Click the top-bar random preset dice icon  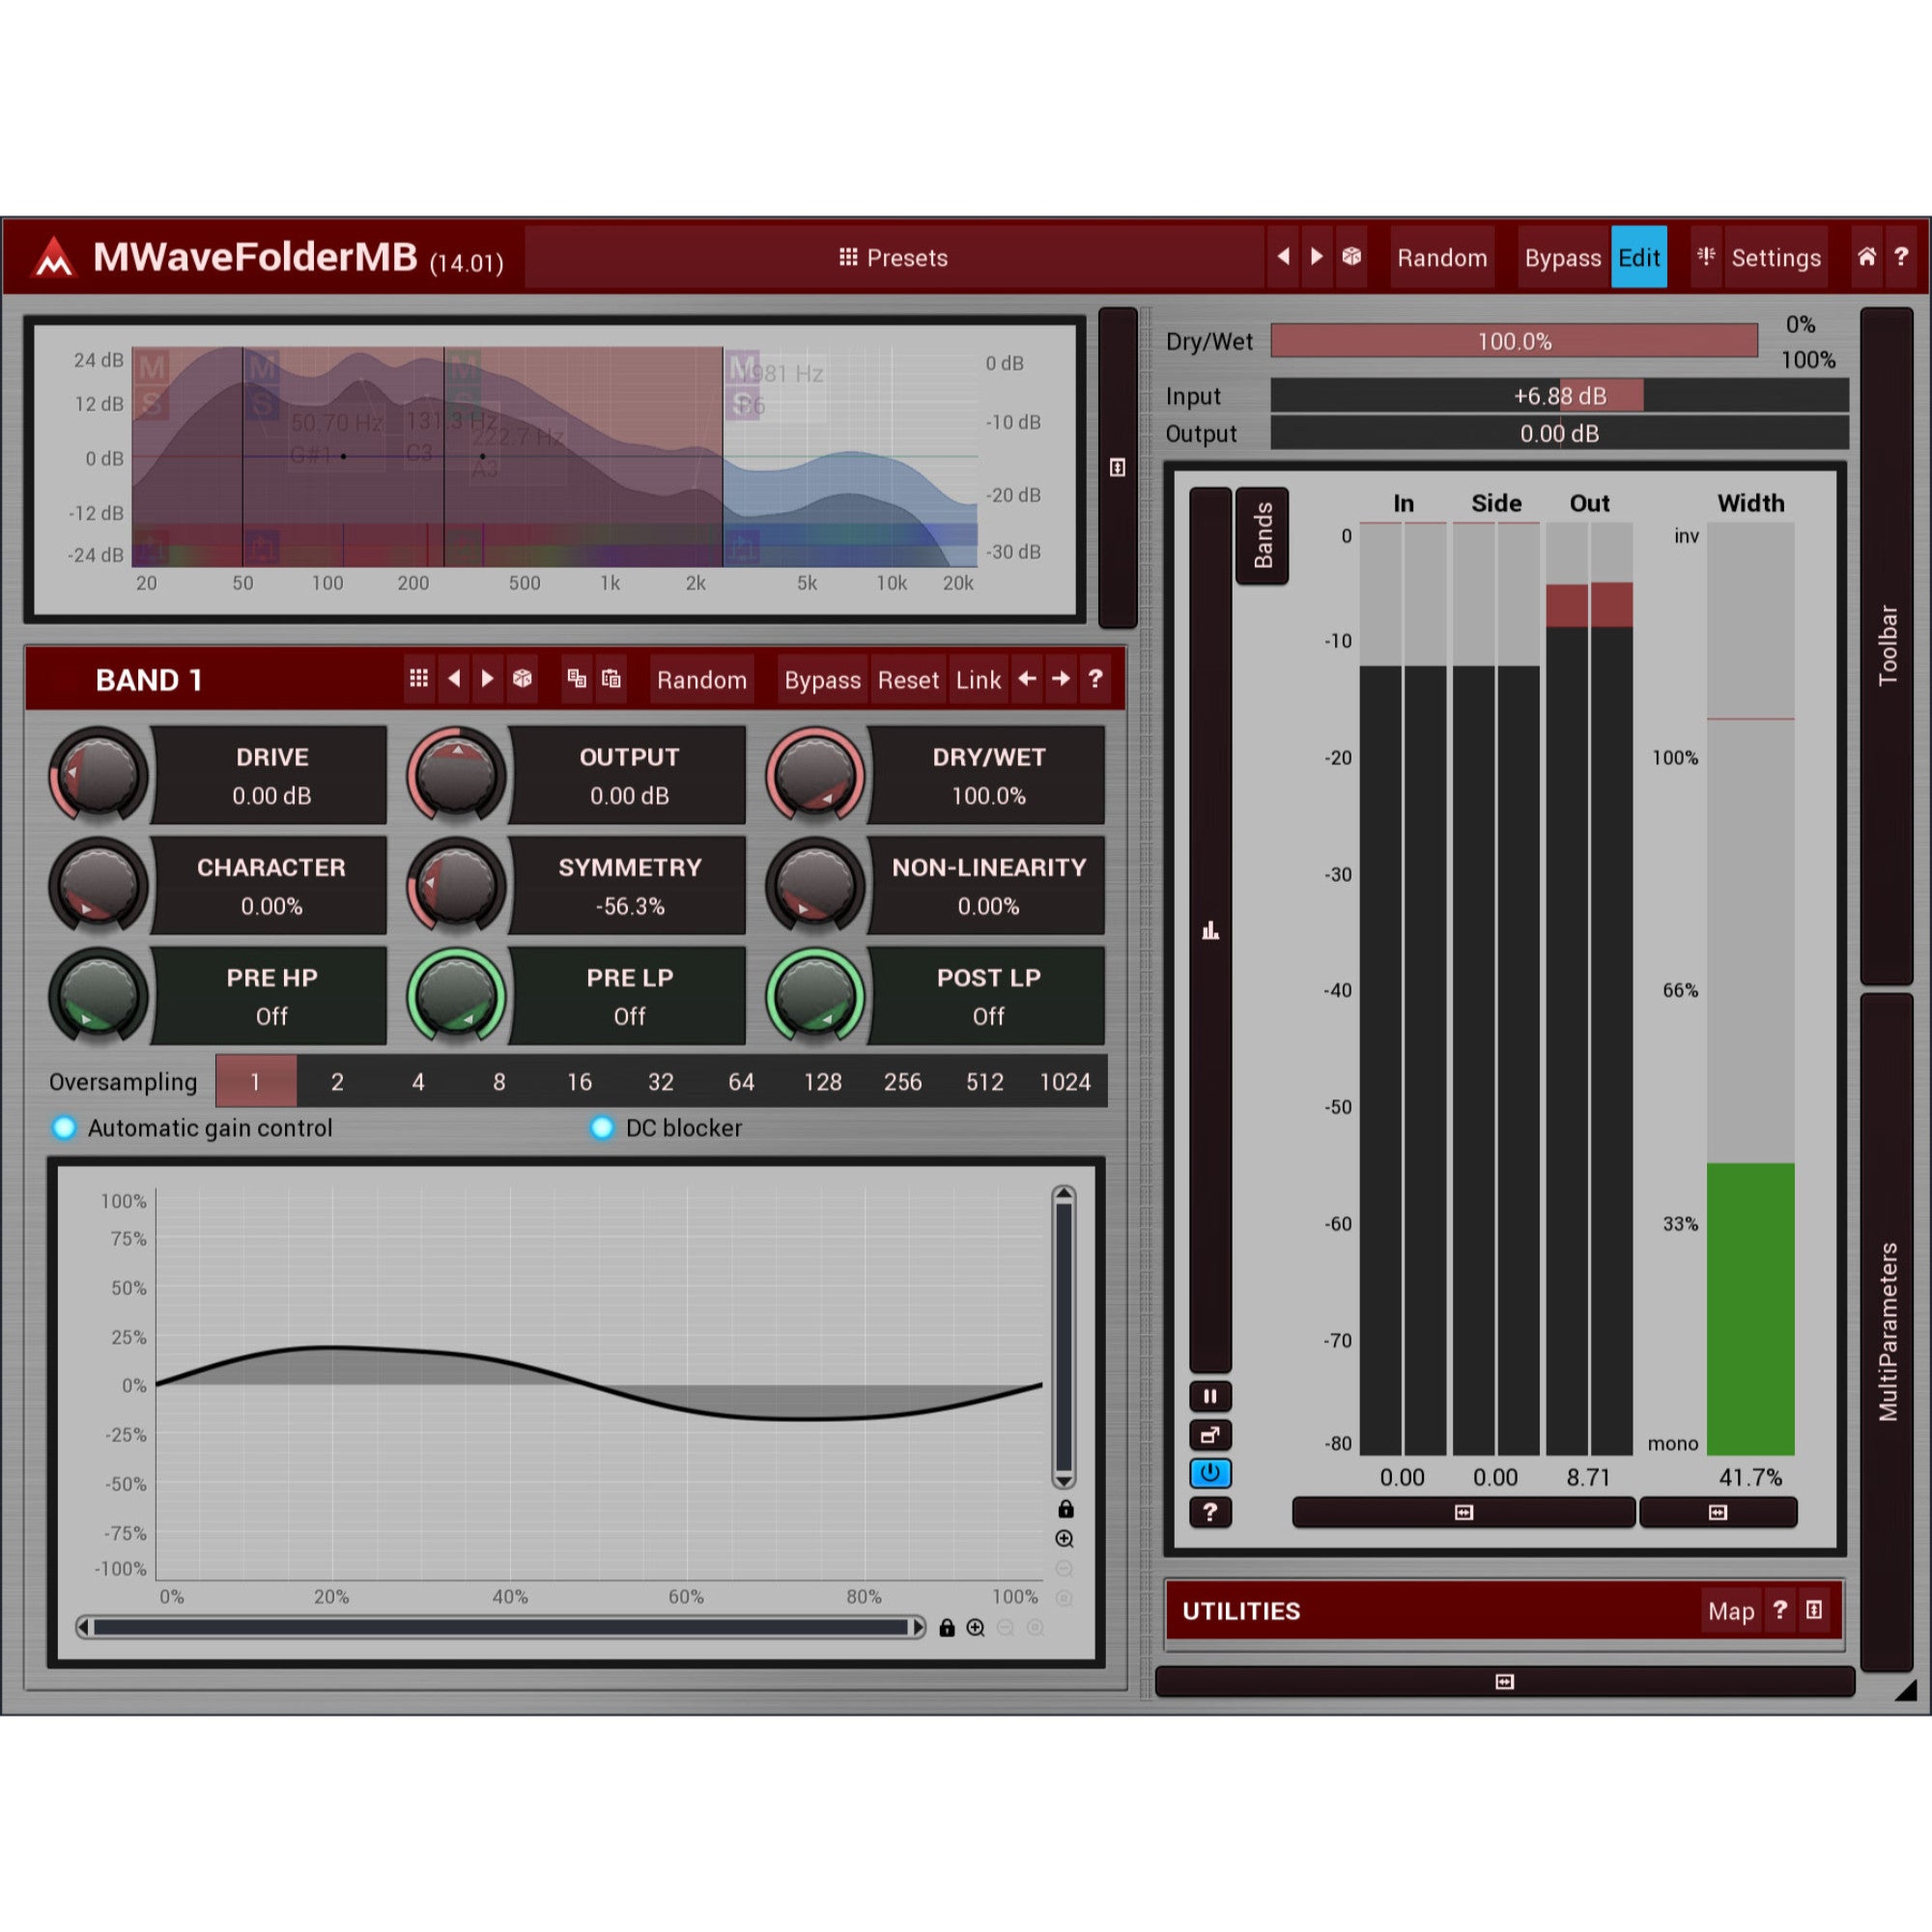pyautogui.click(x=1351, y=257)
